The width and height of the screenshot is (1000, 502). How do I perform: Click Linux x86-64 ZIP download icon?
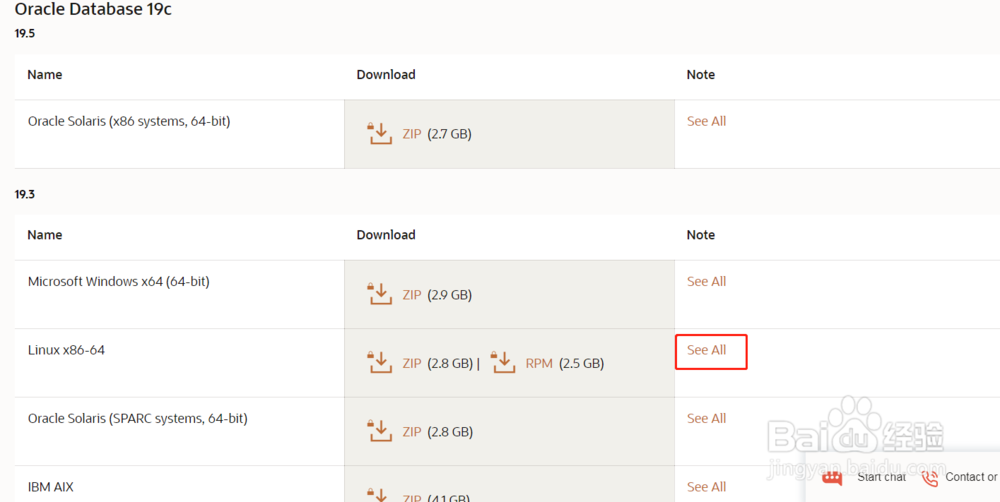click(380, 362)
